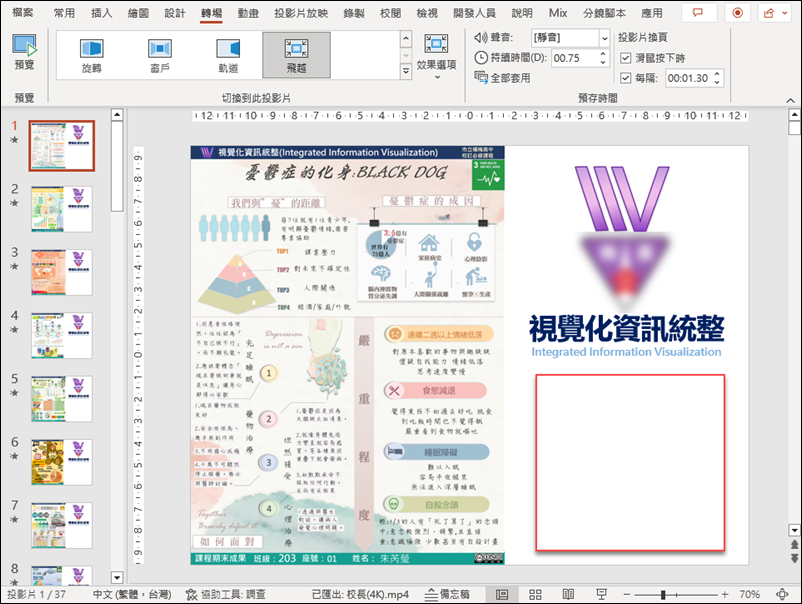Image resolution: width=802 pixels, height=604 pixels.
Task: Click zoom out minus button
Action: [x=627, y=594]
